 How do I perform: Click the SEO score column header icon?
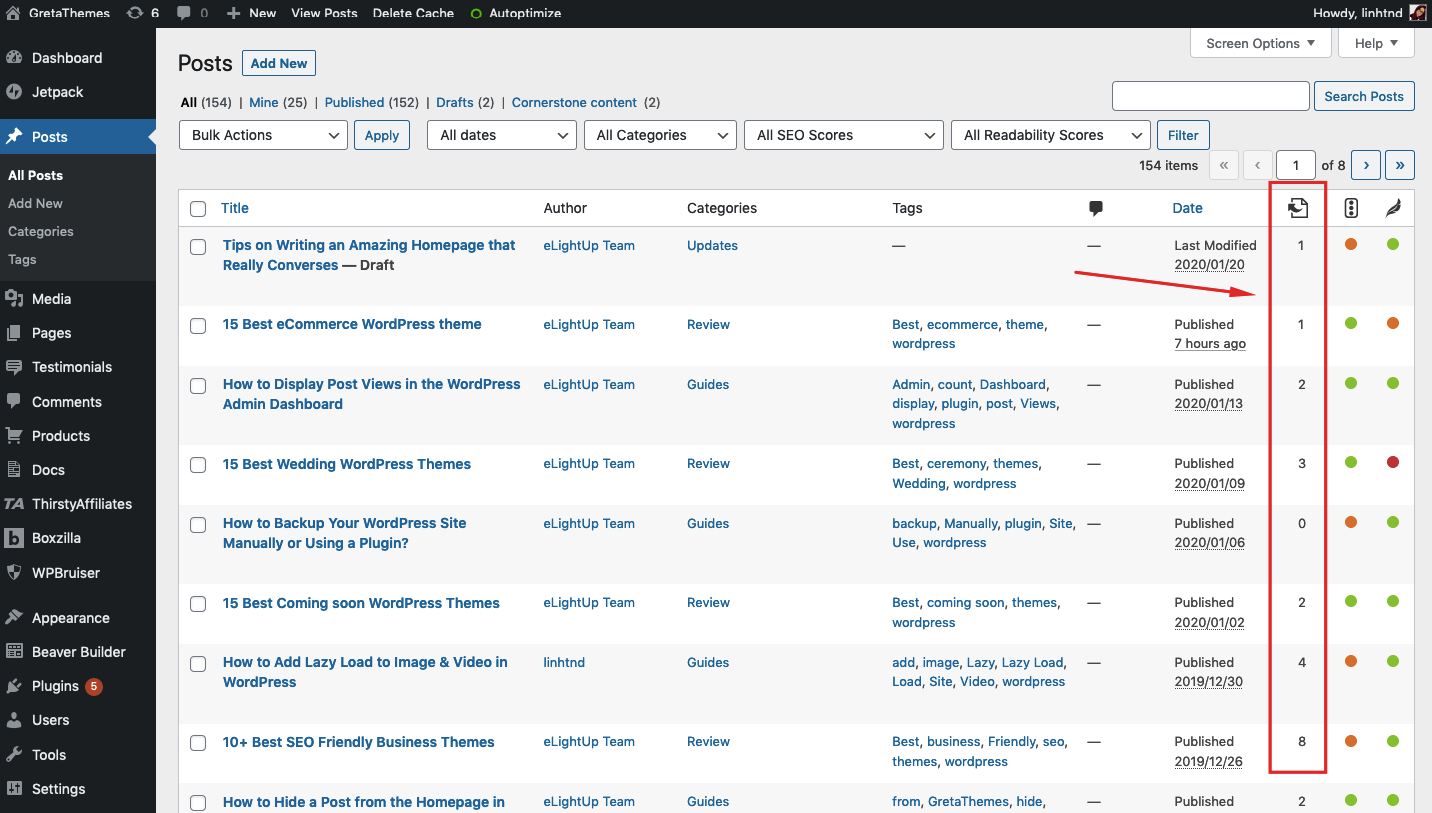[1351, 208]
